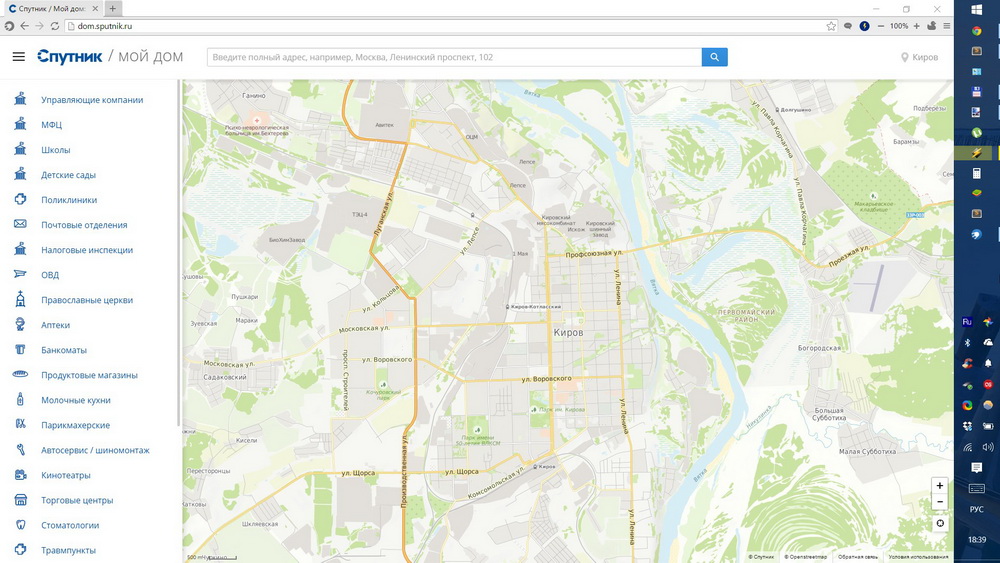This screenshot has height=563, width=1000.
Task: Open the Условия использования footer link
Action: pyautogui.click(x=918, y=557)
